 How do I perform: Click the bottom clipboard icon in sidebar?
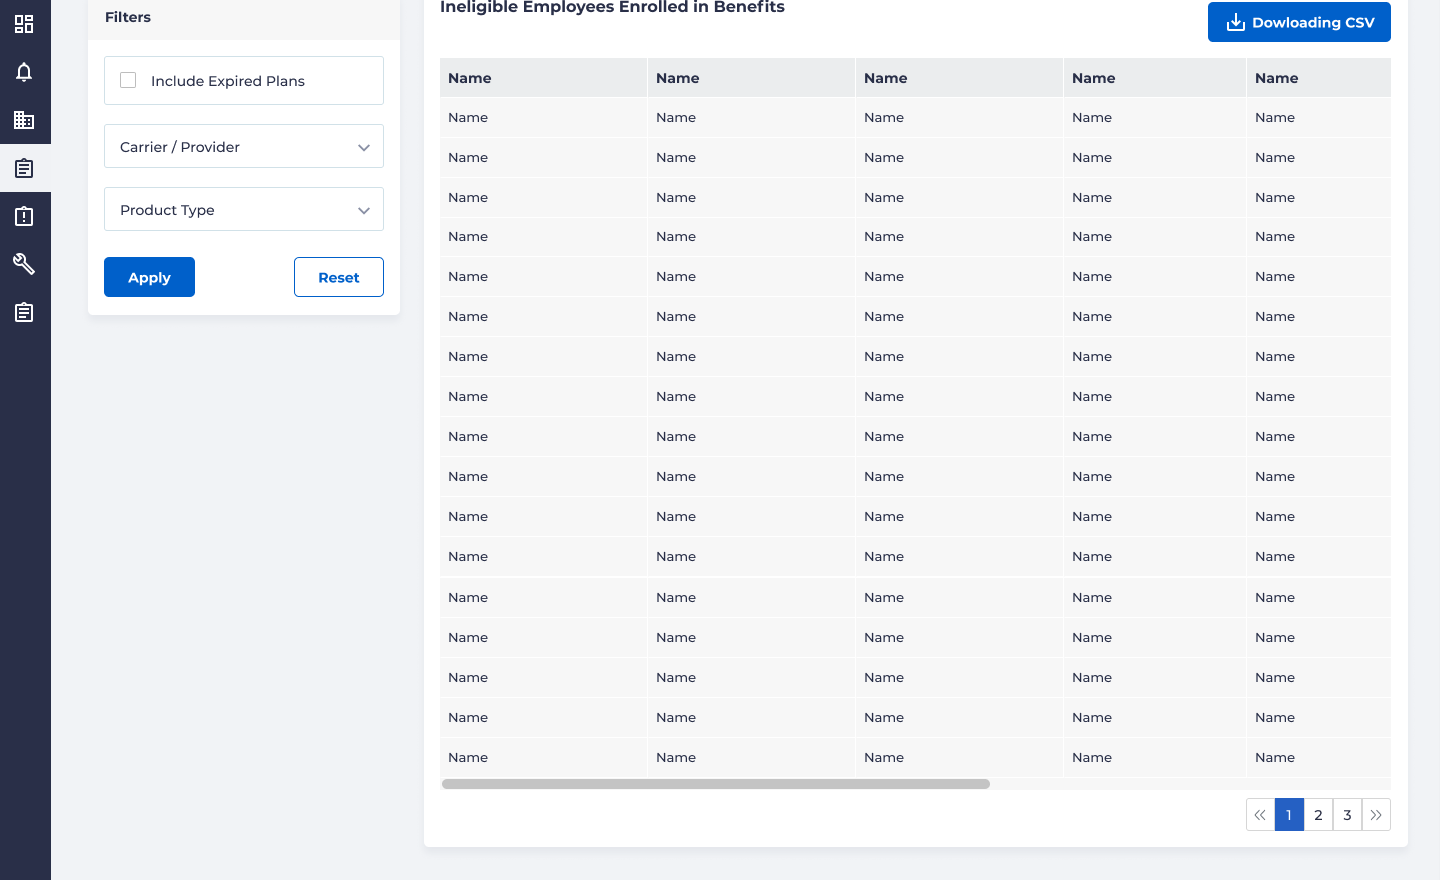24,312
